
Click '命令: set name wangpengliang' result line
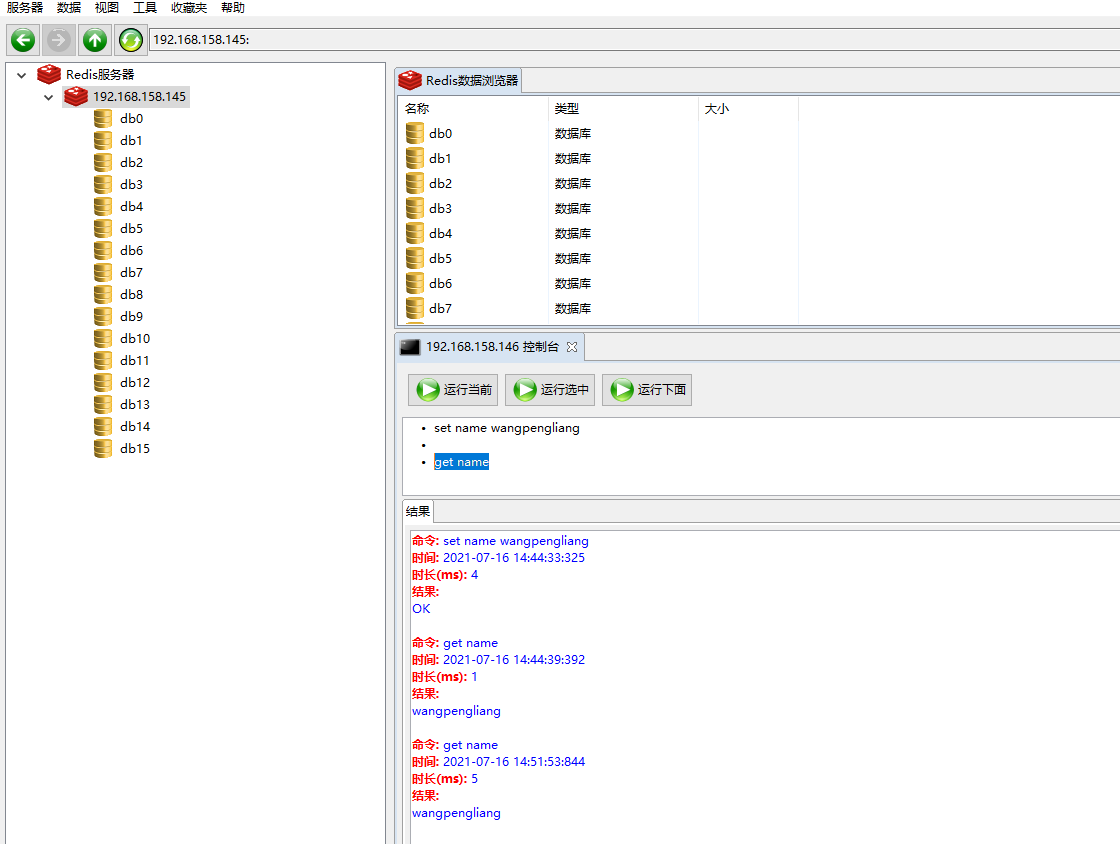[x=500, y=541]
